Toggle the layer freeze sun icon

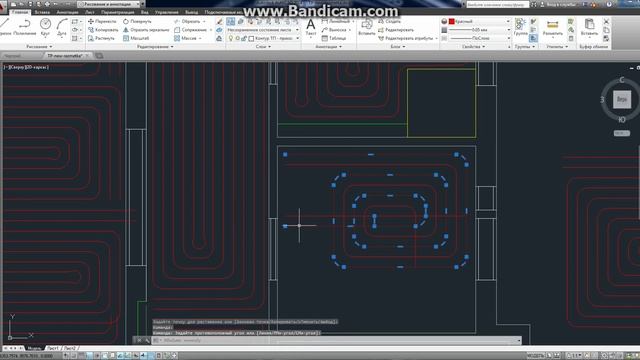point(237,38)
